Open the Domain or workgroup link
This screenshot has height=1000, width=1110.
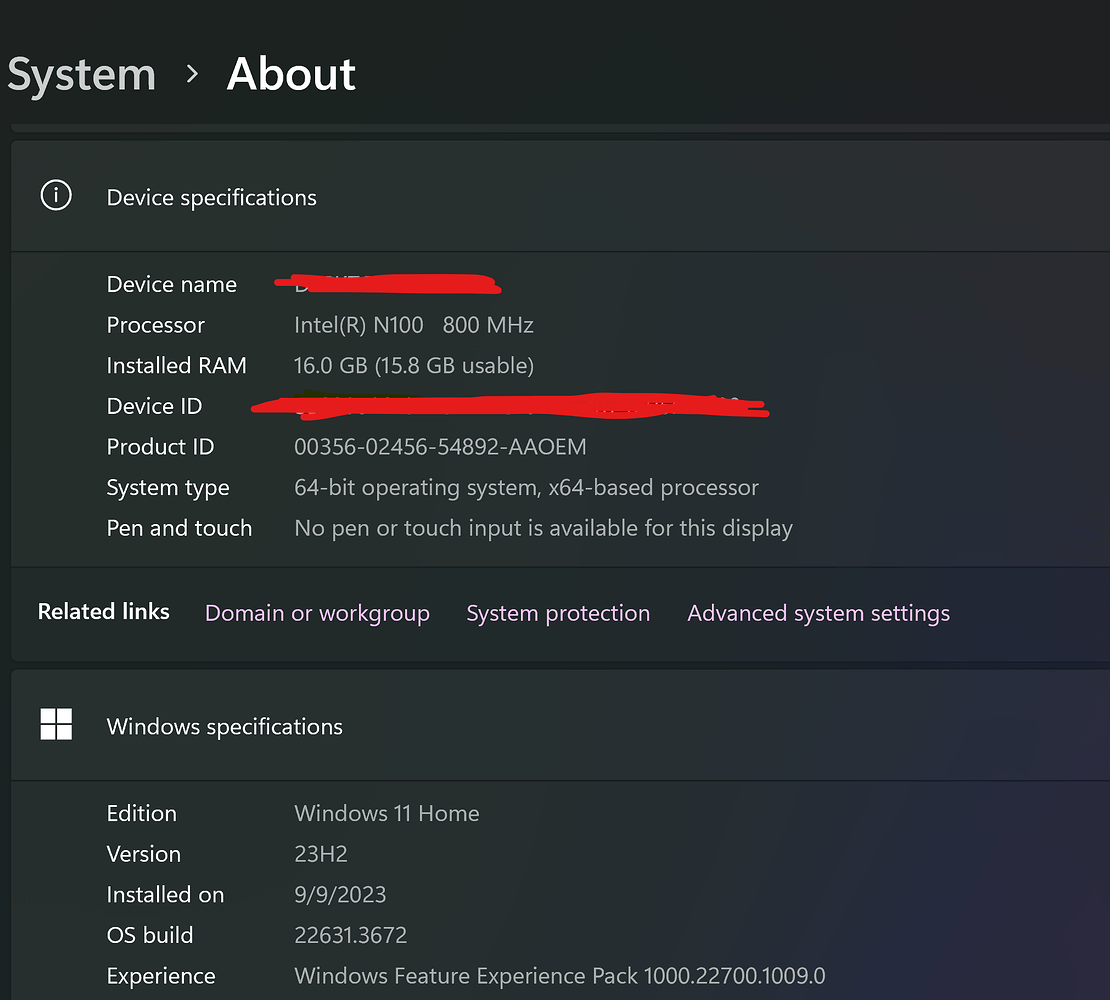[317, 613]
